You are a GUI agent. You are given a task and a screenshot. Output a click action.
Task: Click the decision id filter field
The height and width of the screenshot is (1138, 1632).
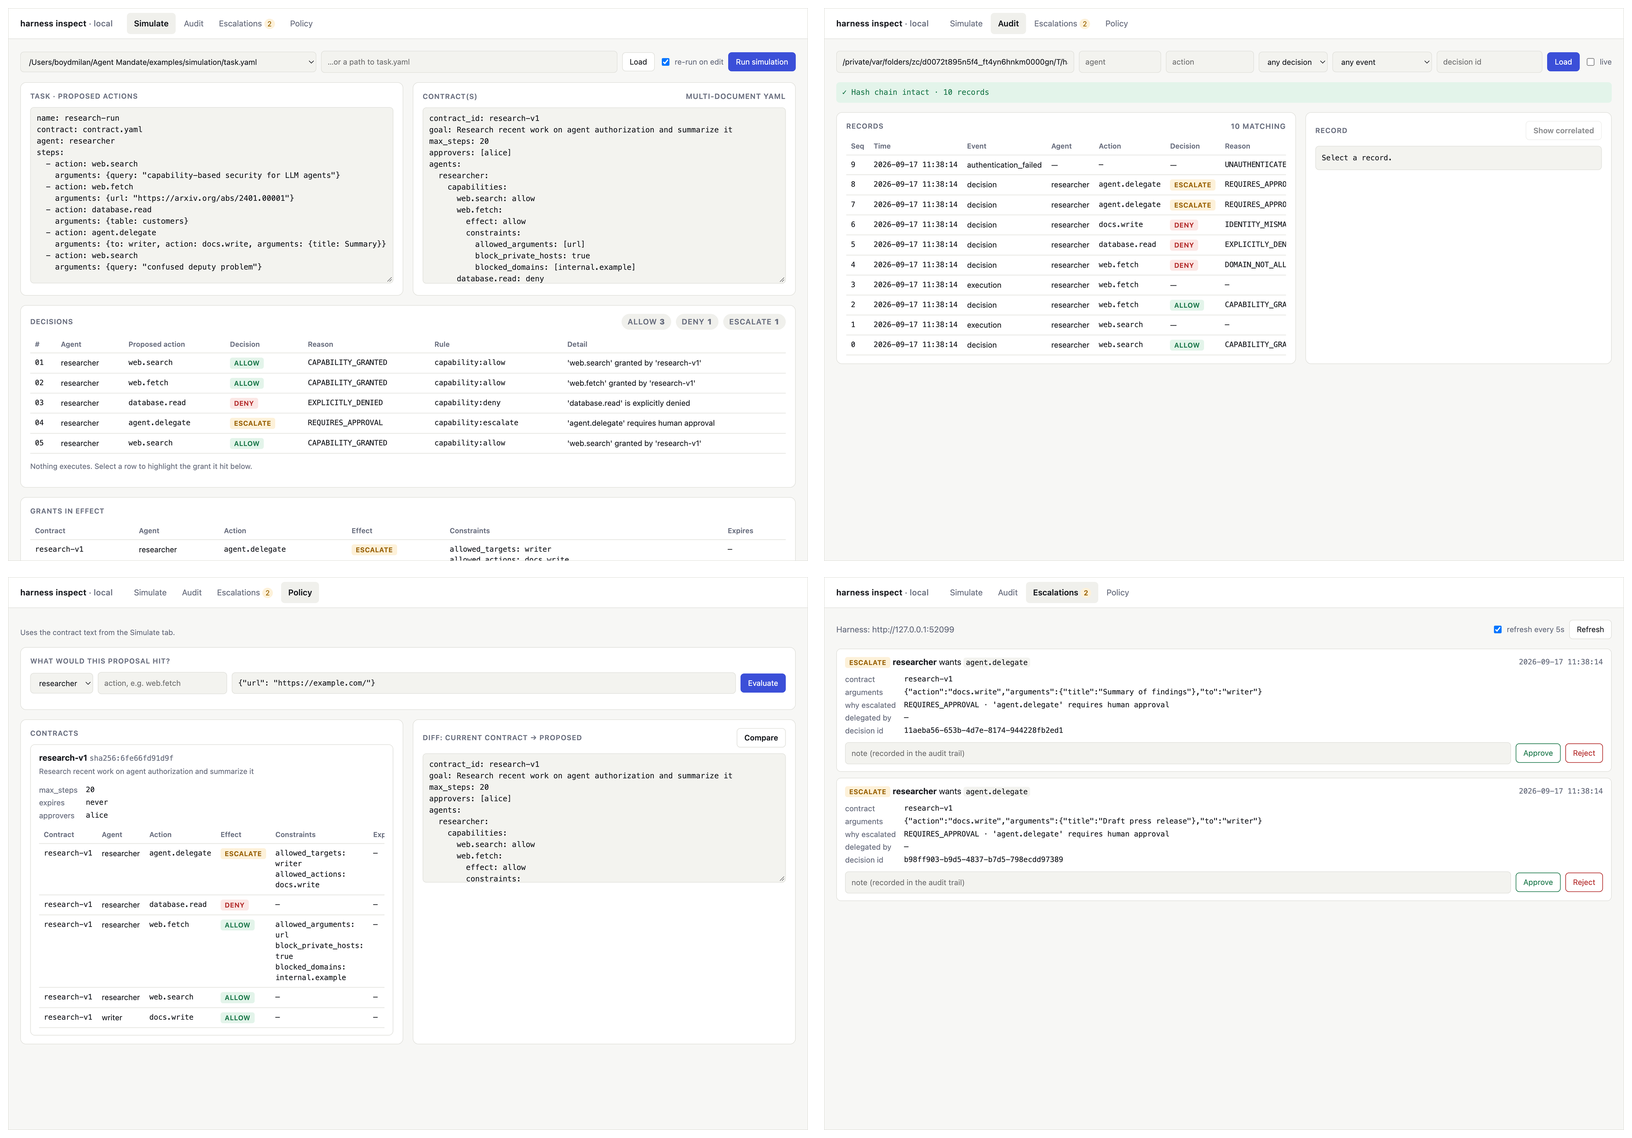click(x=1489, y=62)
